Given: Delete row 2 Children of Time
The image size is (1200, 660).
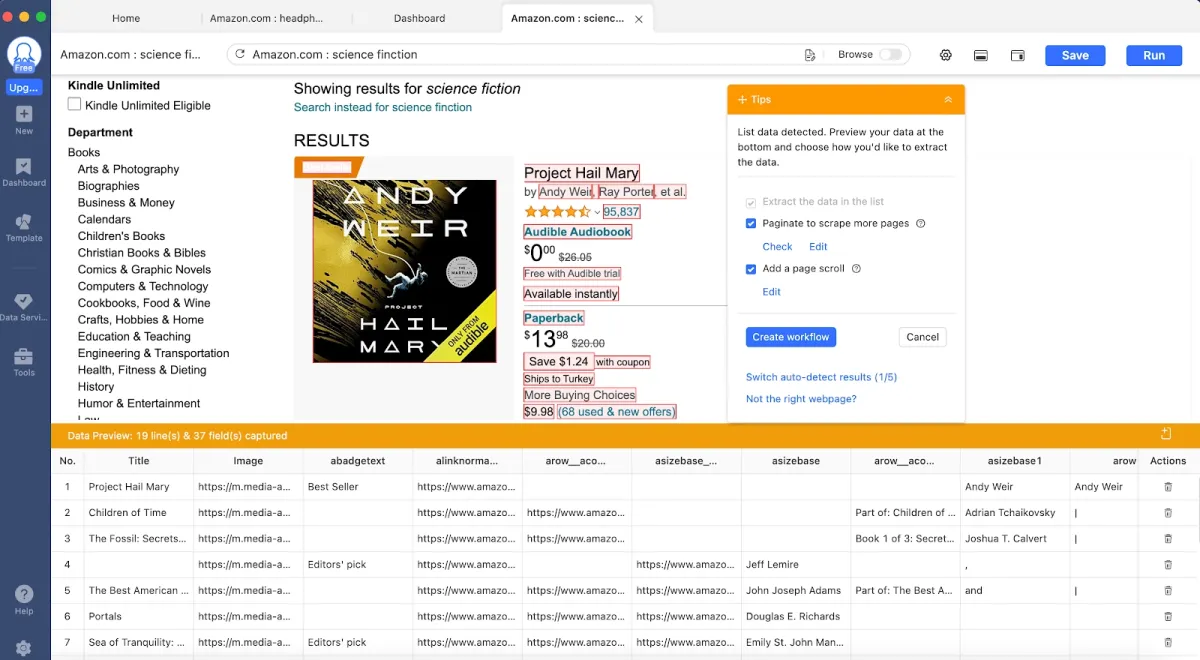Looking at the screenshot, I should [x=1168, y=513].
